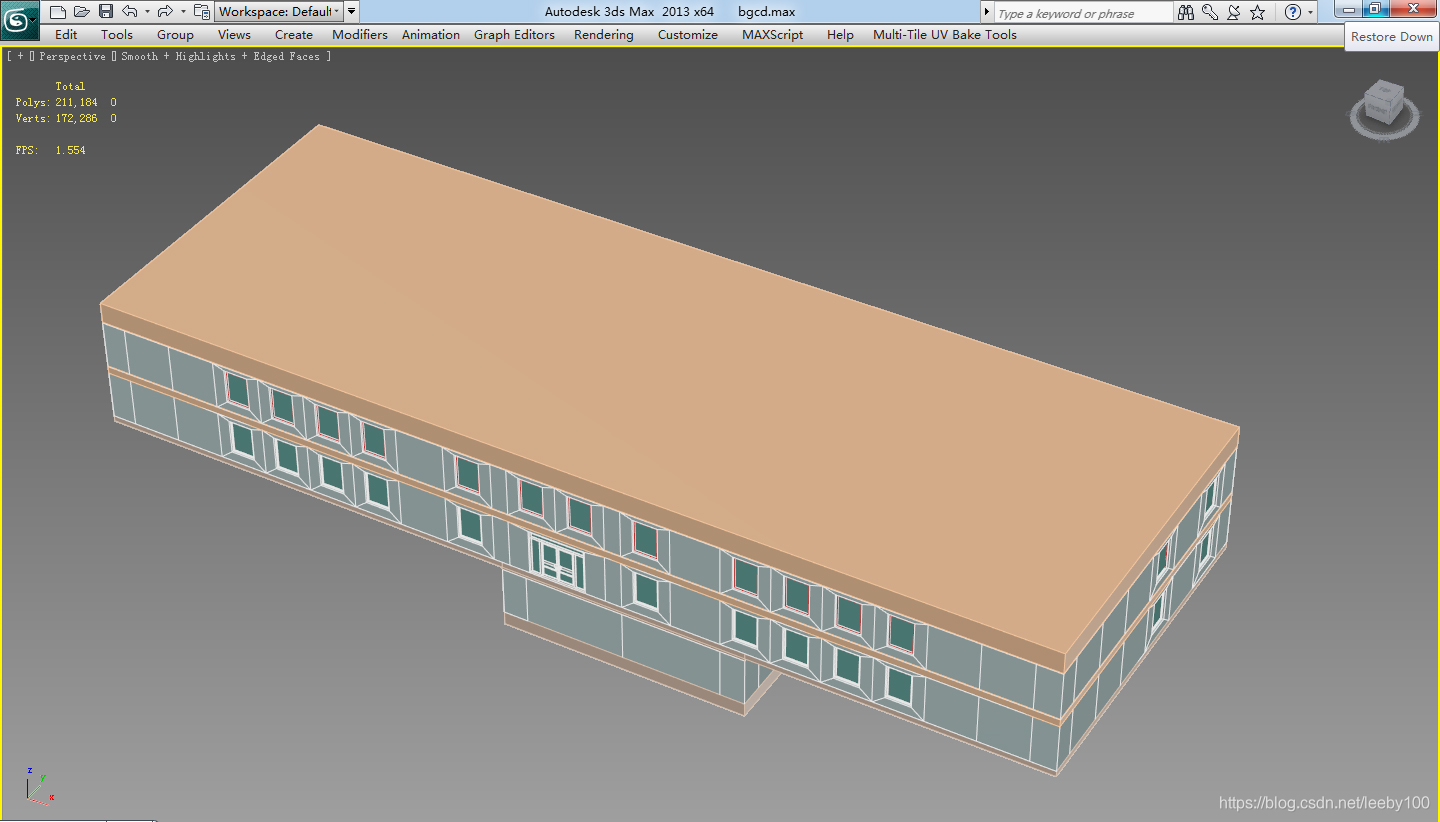Open Favorites star icon
Image resolution: width=1440 pixels, height=822 pixels.
(1258, 12)
